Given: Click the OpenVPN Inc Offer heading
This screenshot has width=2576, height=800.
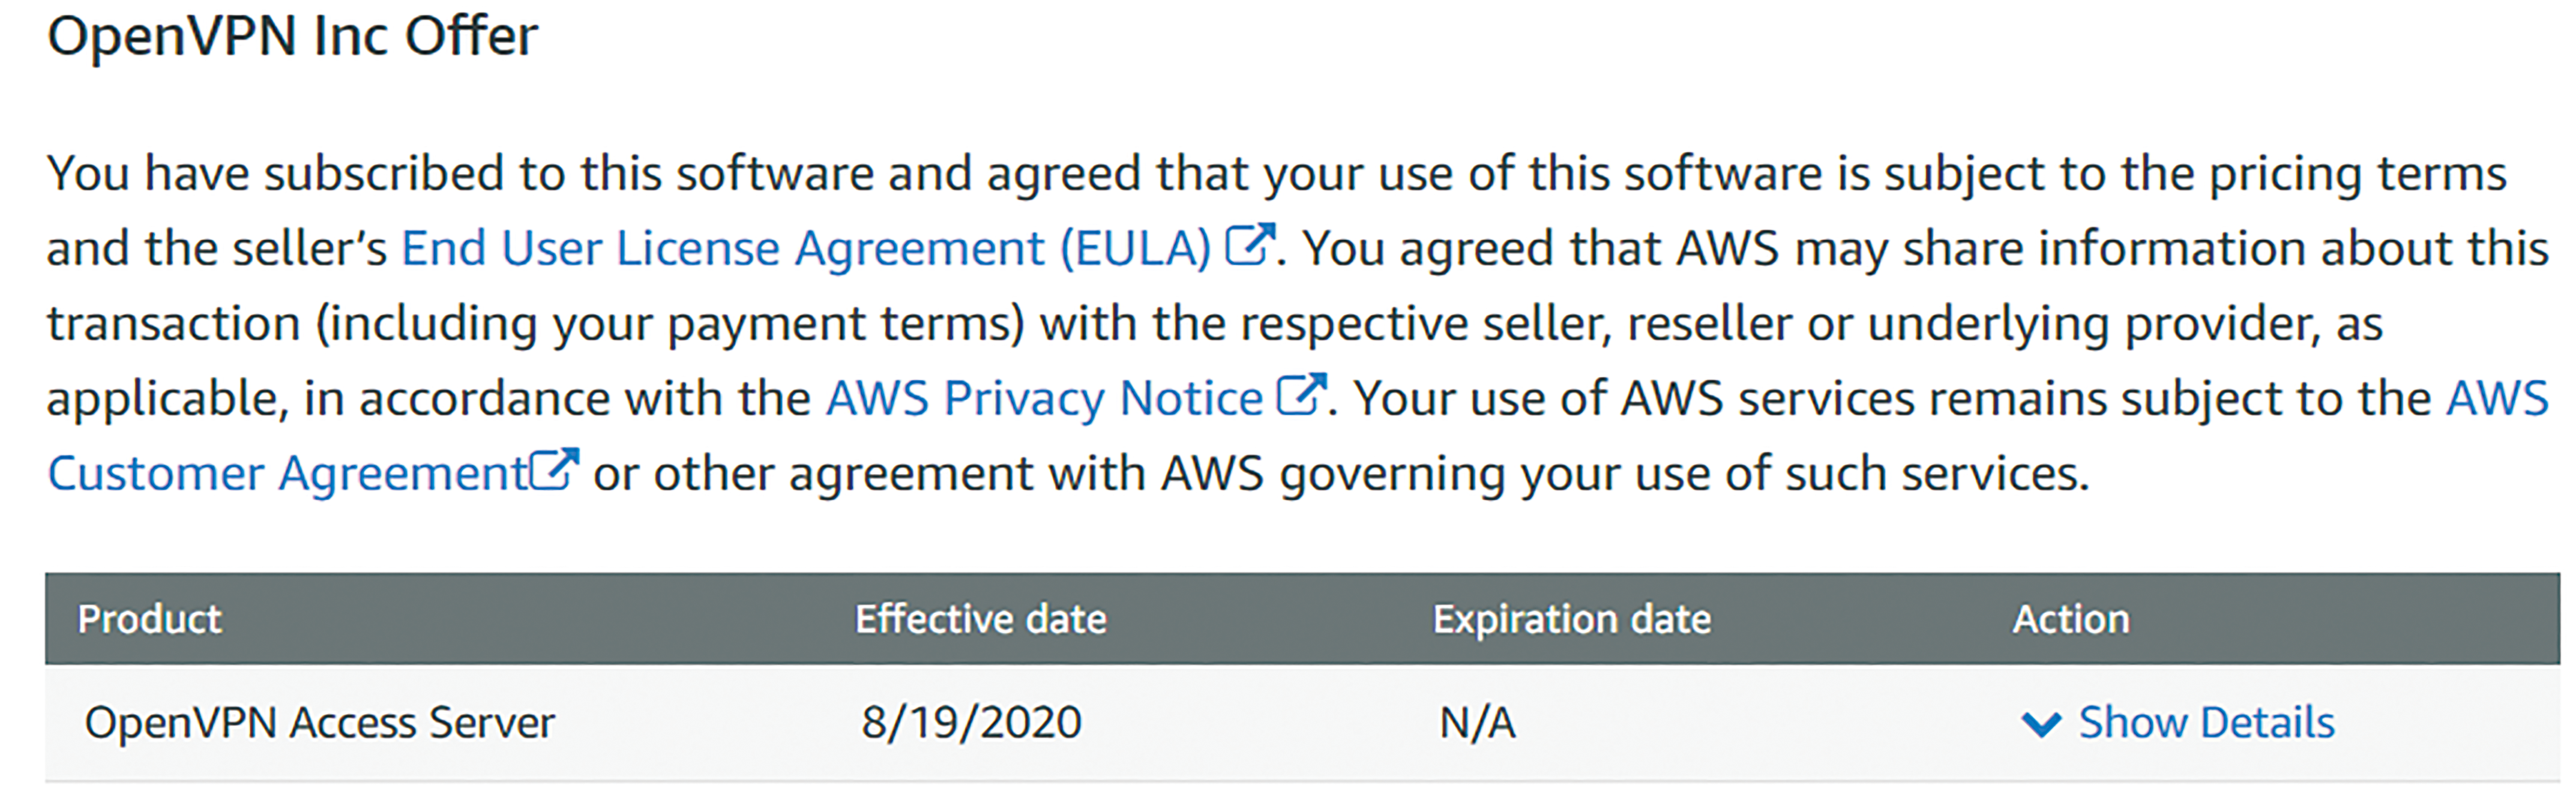Looking at the screenshot, I should pyautogui.click(x=292, y=37).
